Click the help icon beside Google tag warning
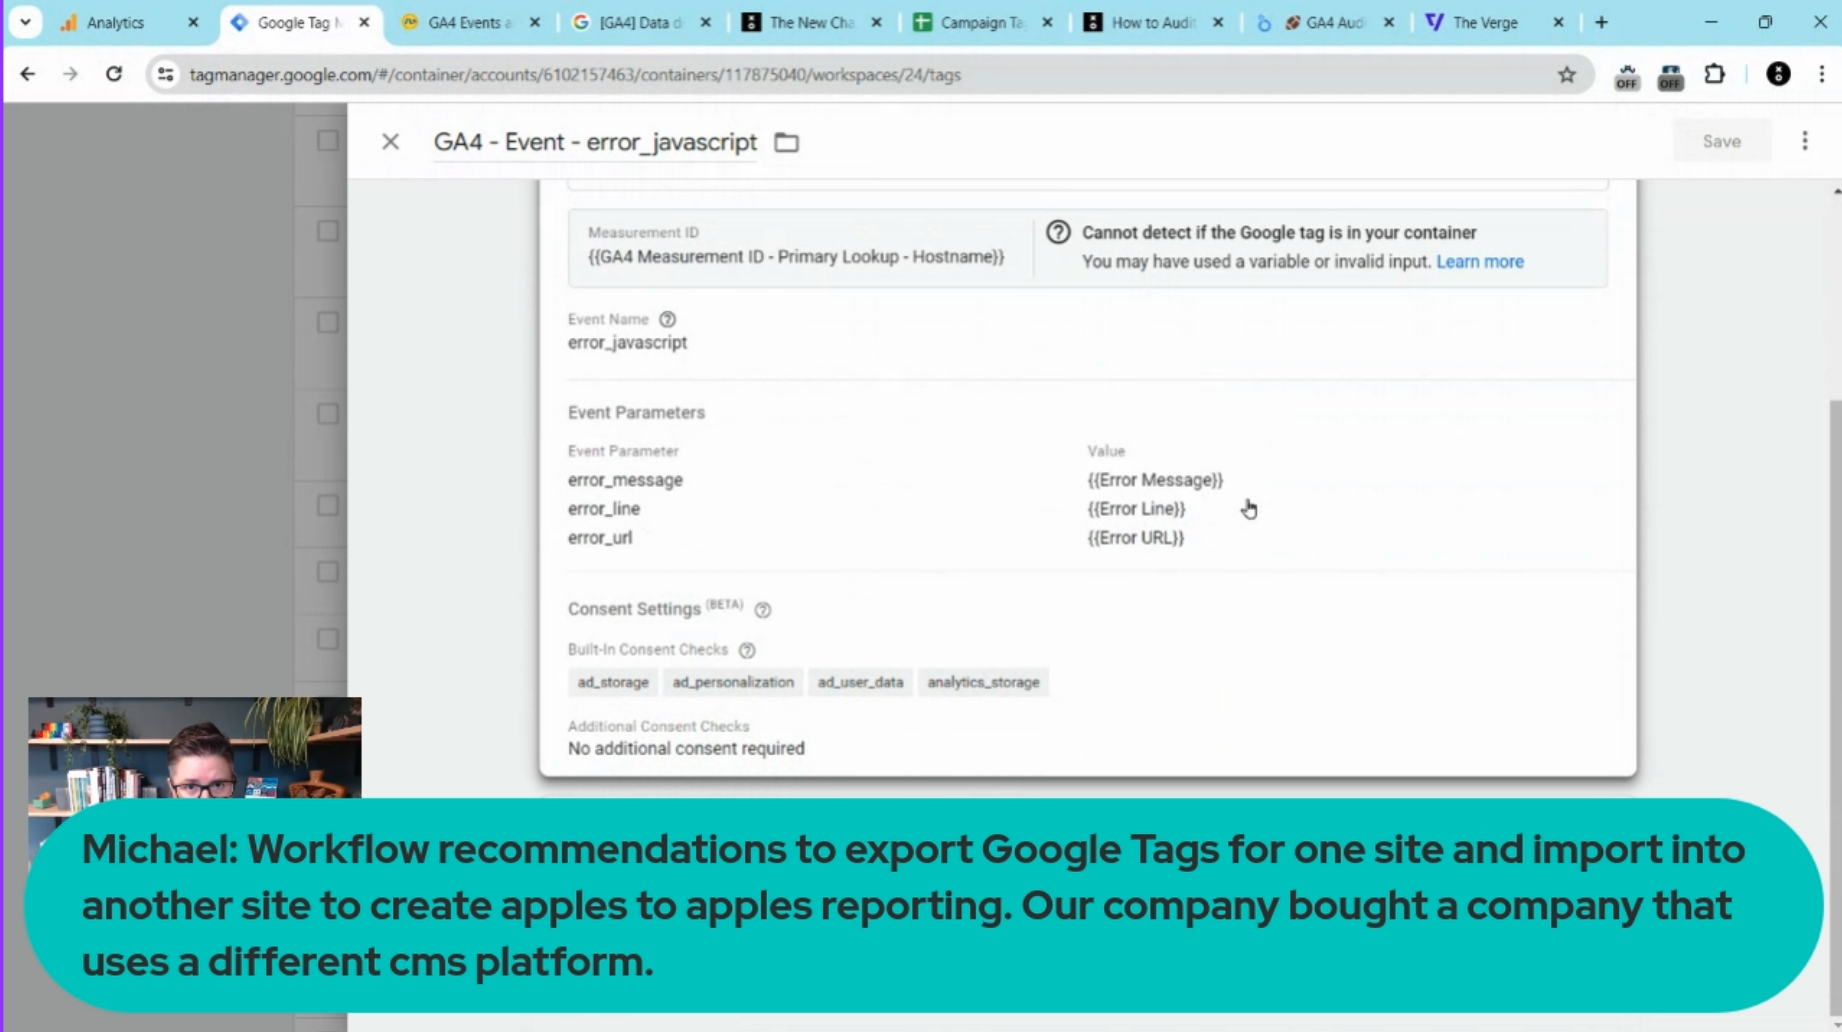 coord(1058,232)
